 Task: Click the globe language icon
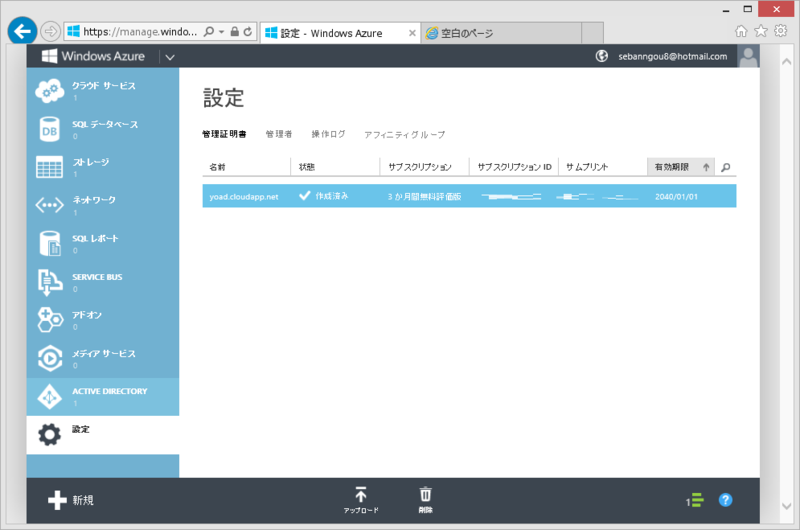602,56
